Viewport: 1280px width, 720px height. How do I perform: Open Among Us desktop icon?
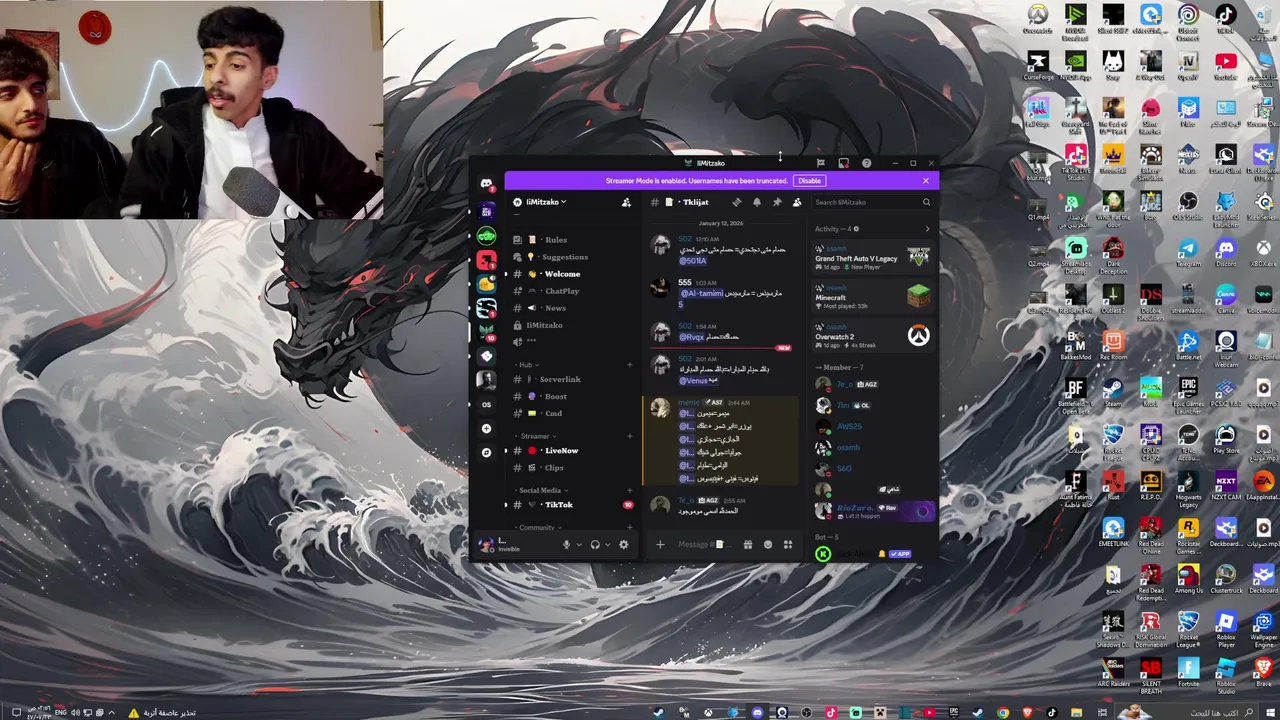pos(1188,579)
